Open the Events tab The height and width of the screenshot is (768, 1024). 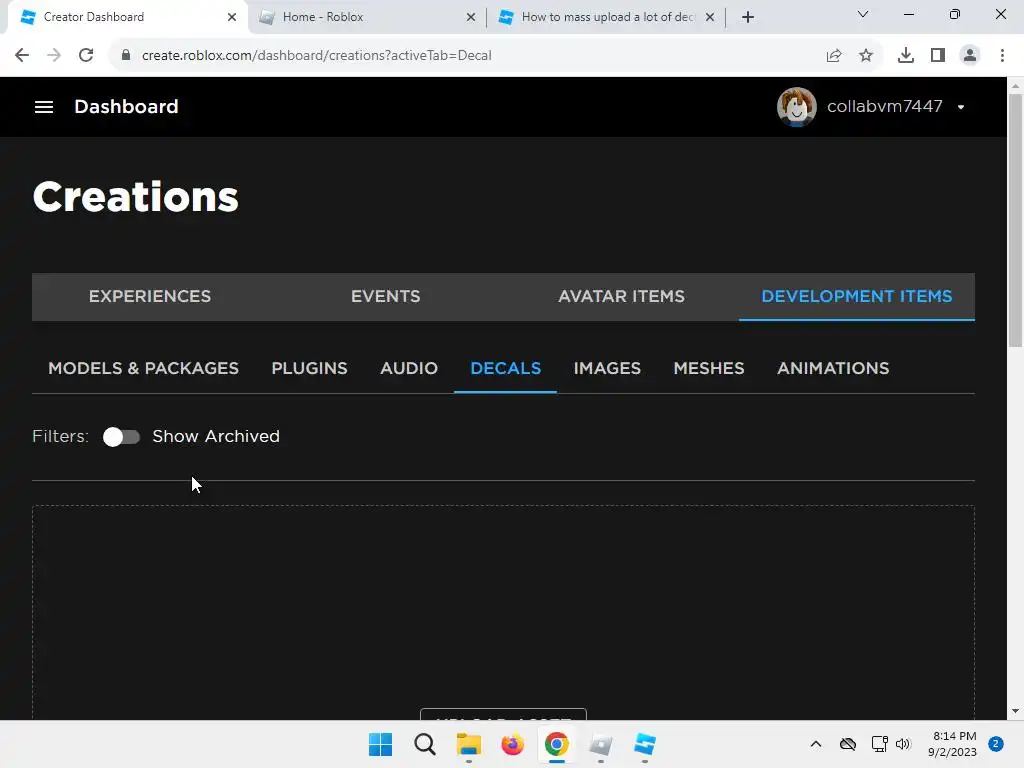[x=385, y=296]
